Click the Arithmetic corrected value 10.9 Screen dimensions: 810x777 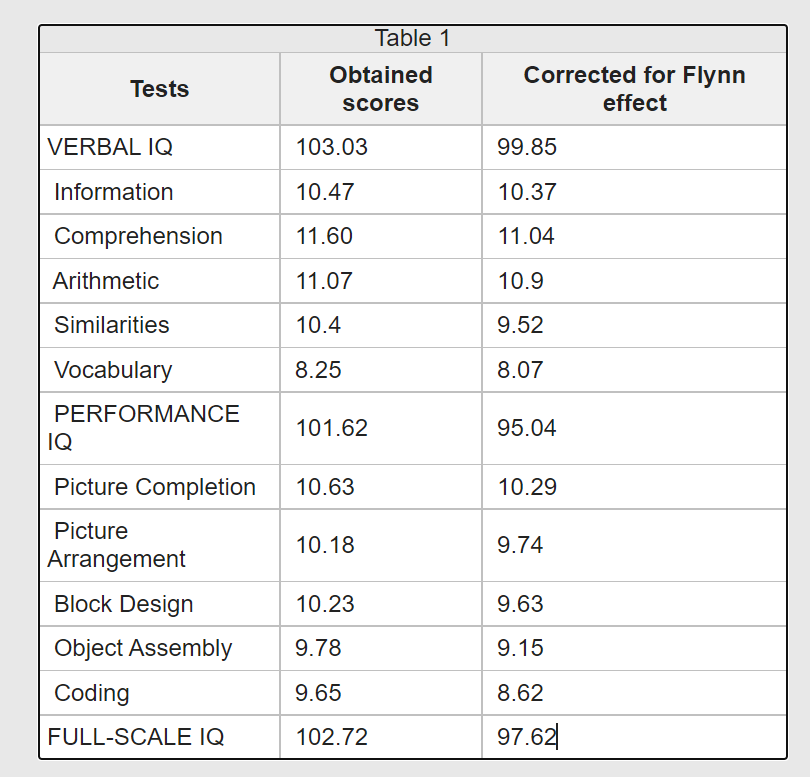coord(521,281)
